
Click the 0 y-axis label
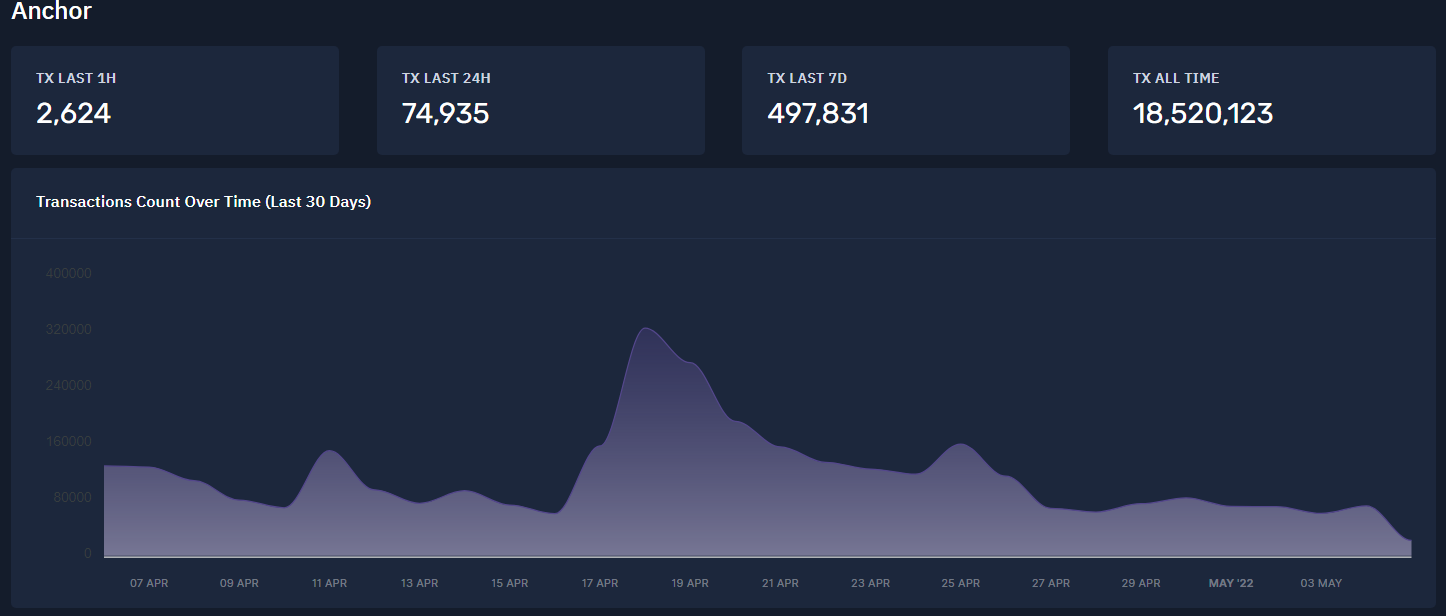88,554
